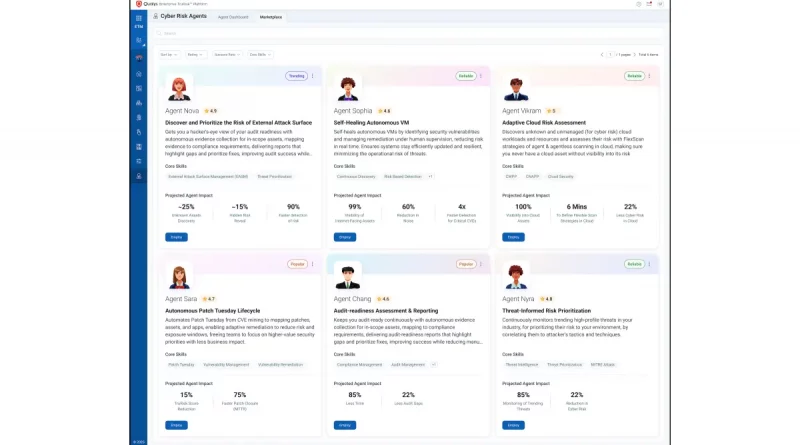Switch to the Agent Dashboard tab
The image size is (800, 445).
(233, 17)
